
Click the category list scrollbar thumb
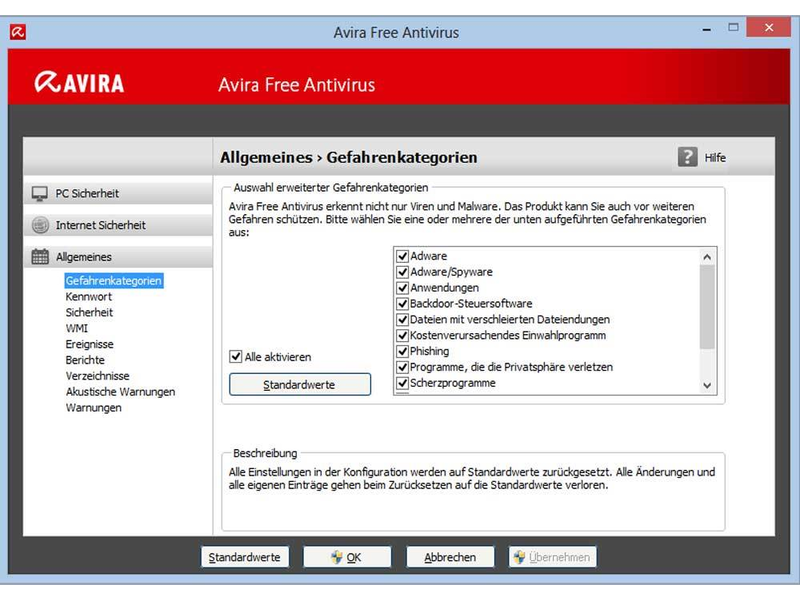point(707,307)
